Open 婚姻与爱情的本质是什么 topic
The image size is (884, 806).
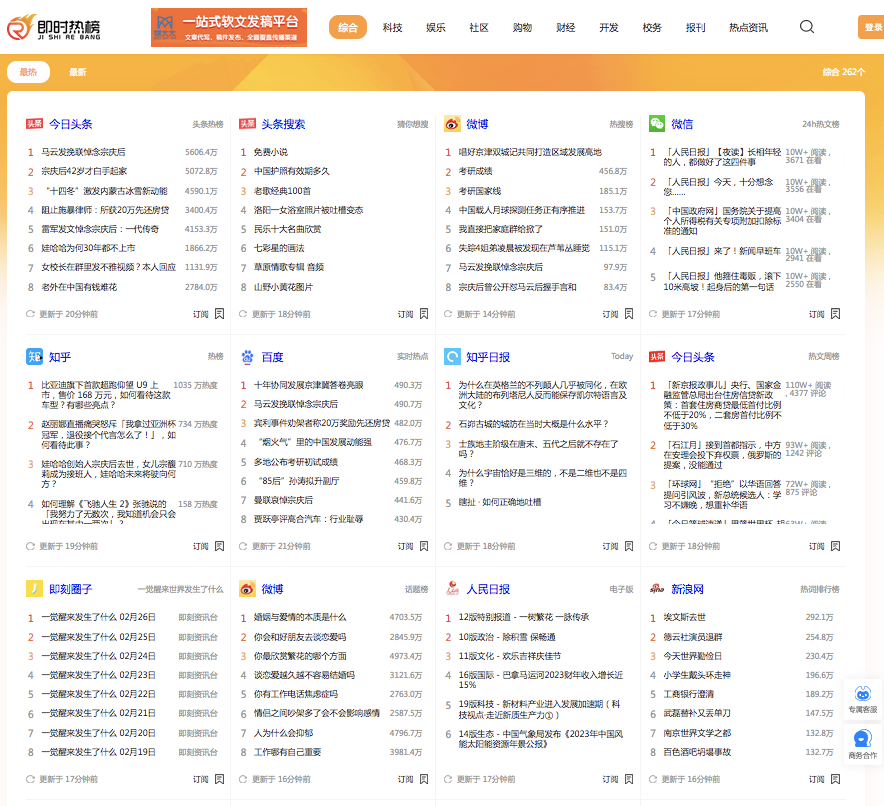300,617
